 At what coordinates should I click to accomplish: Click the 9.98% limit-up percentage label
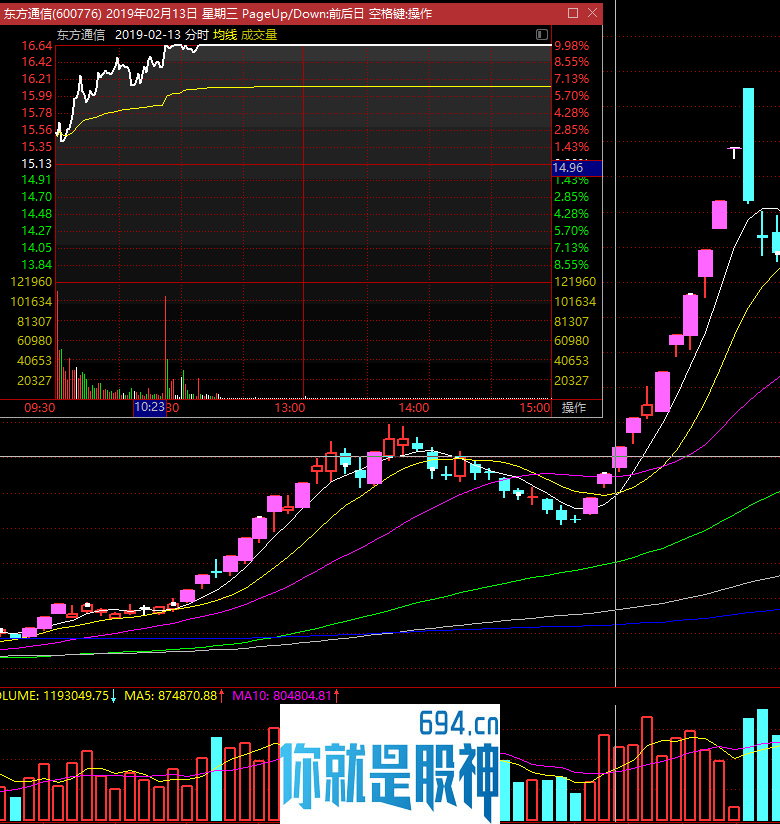[x=571, y=46]
